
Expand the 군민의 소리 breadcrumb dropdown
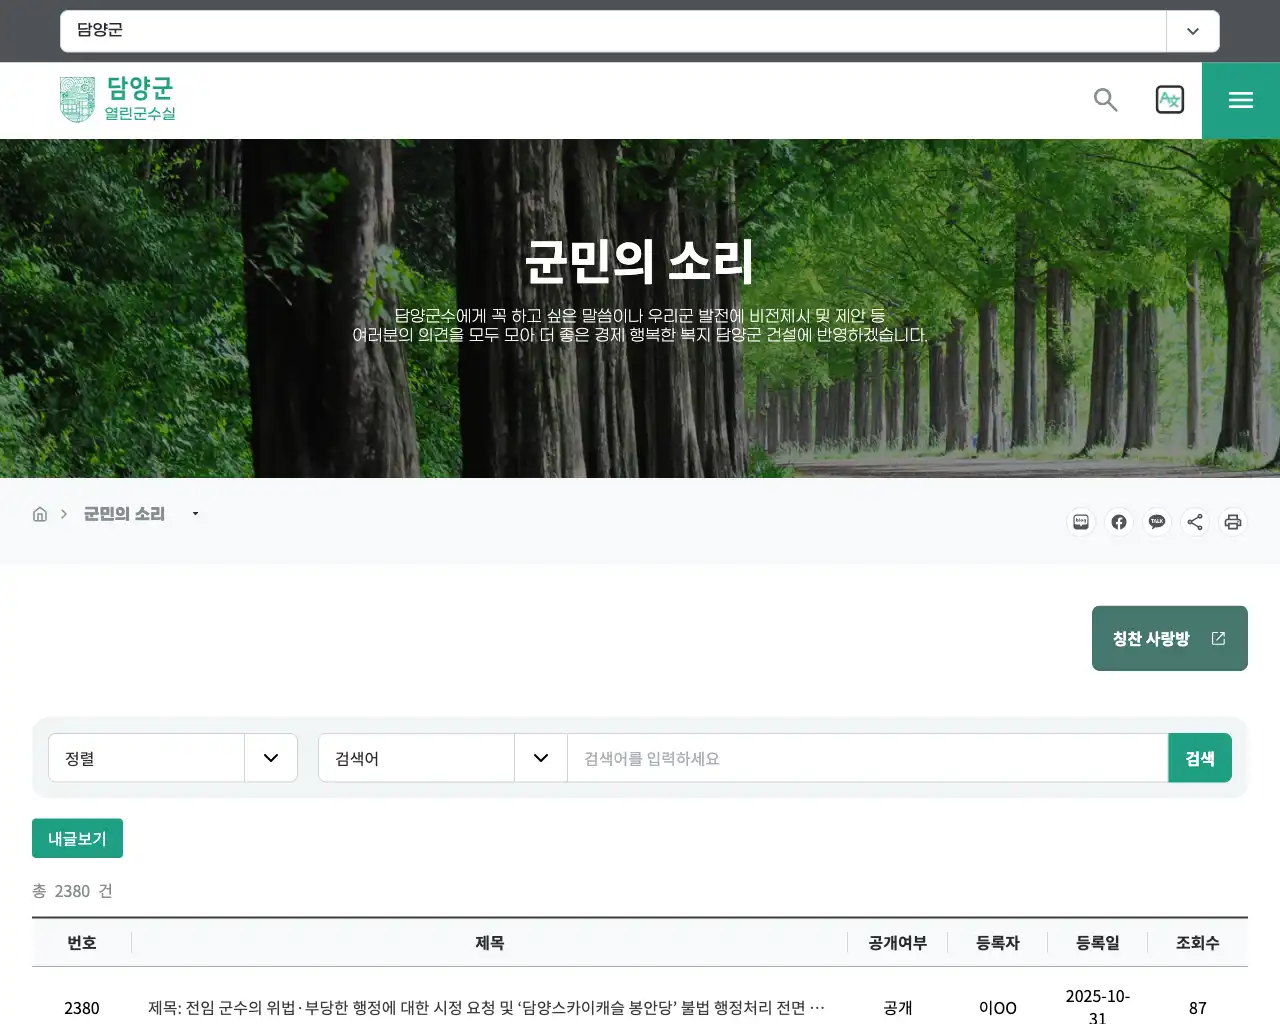tap(195, 513)
